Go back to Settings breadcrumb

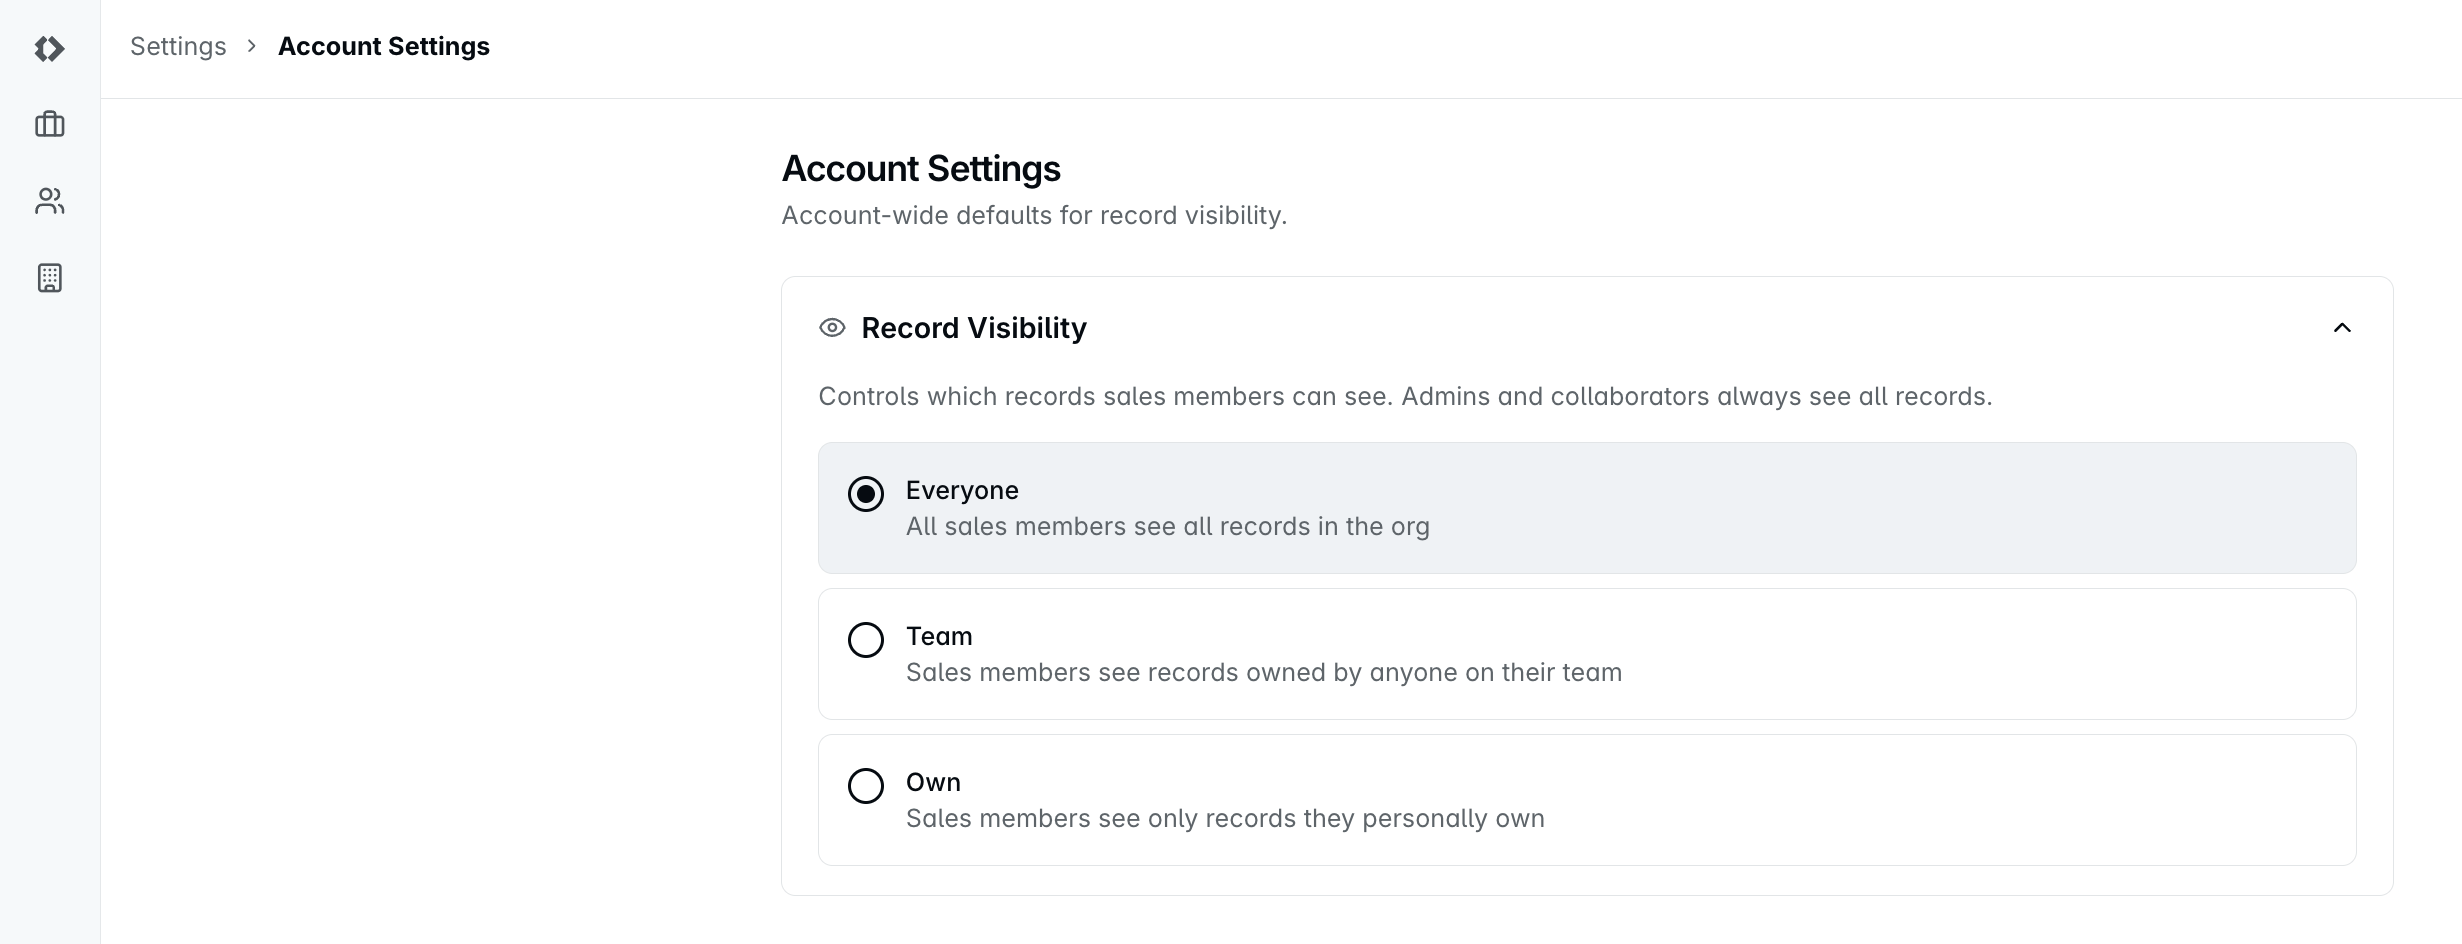coord(178,47)
